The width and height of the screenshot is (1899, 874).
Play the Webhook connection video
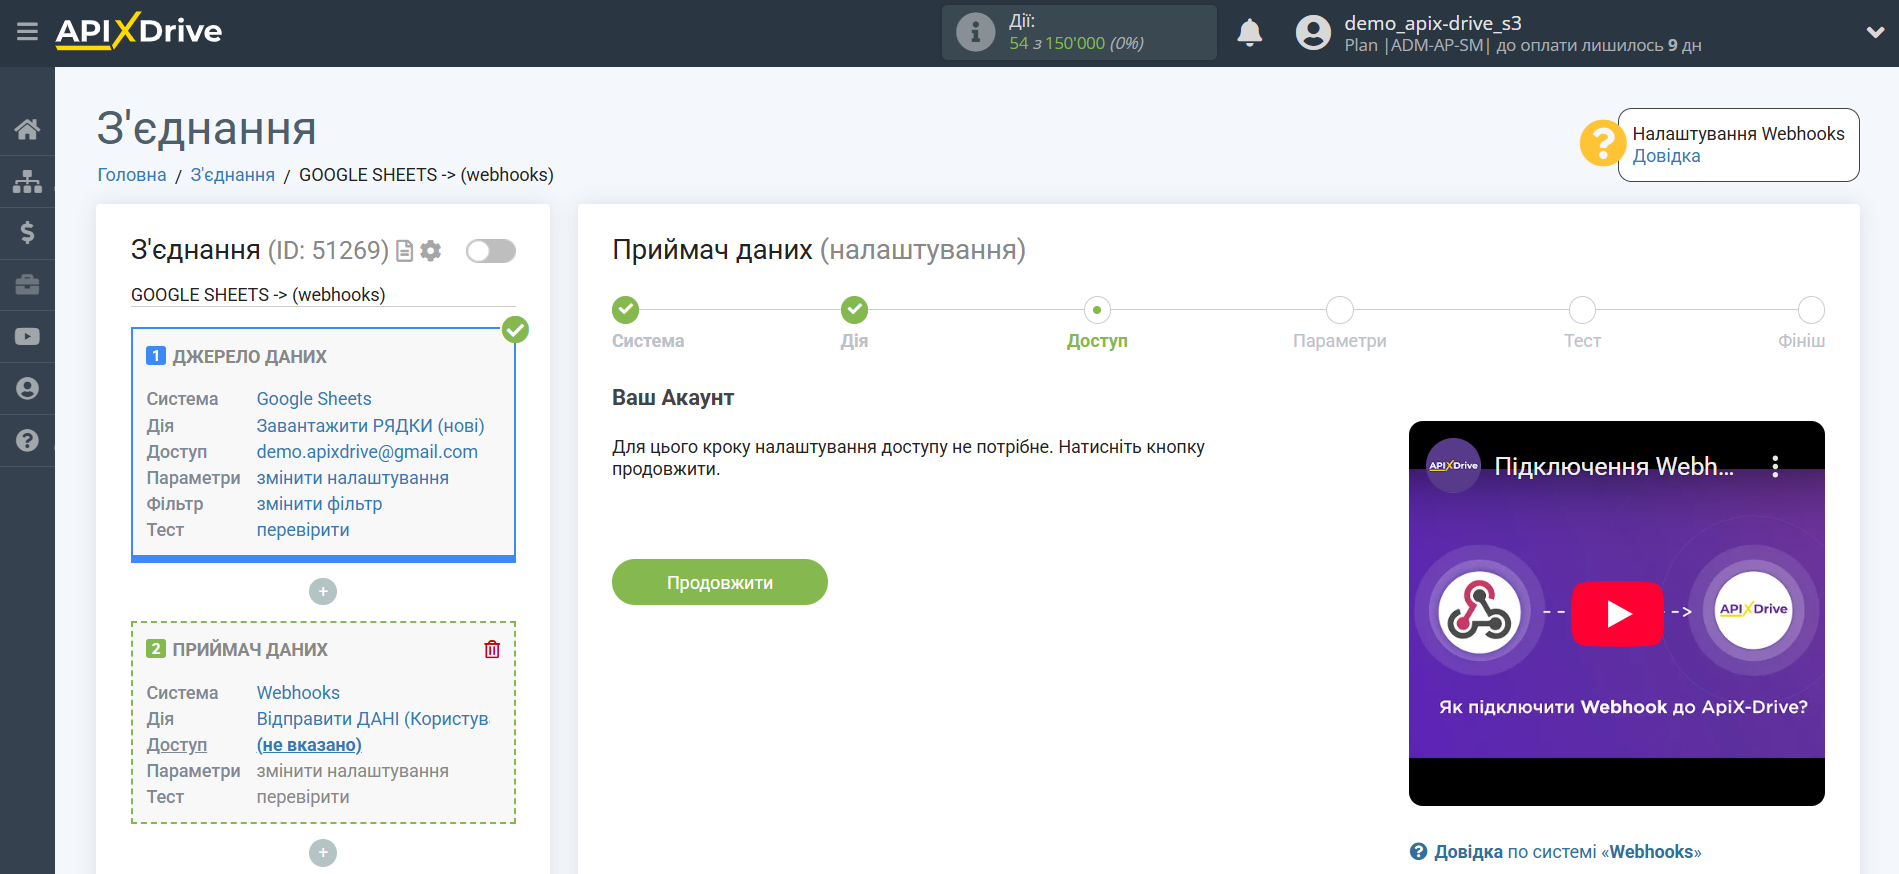pyautogui.click(x=1617, y=613)
